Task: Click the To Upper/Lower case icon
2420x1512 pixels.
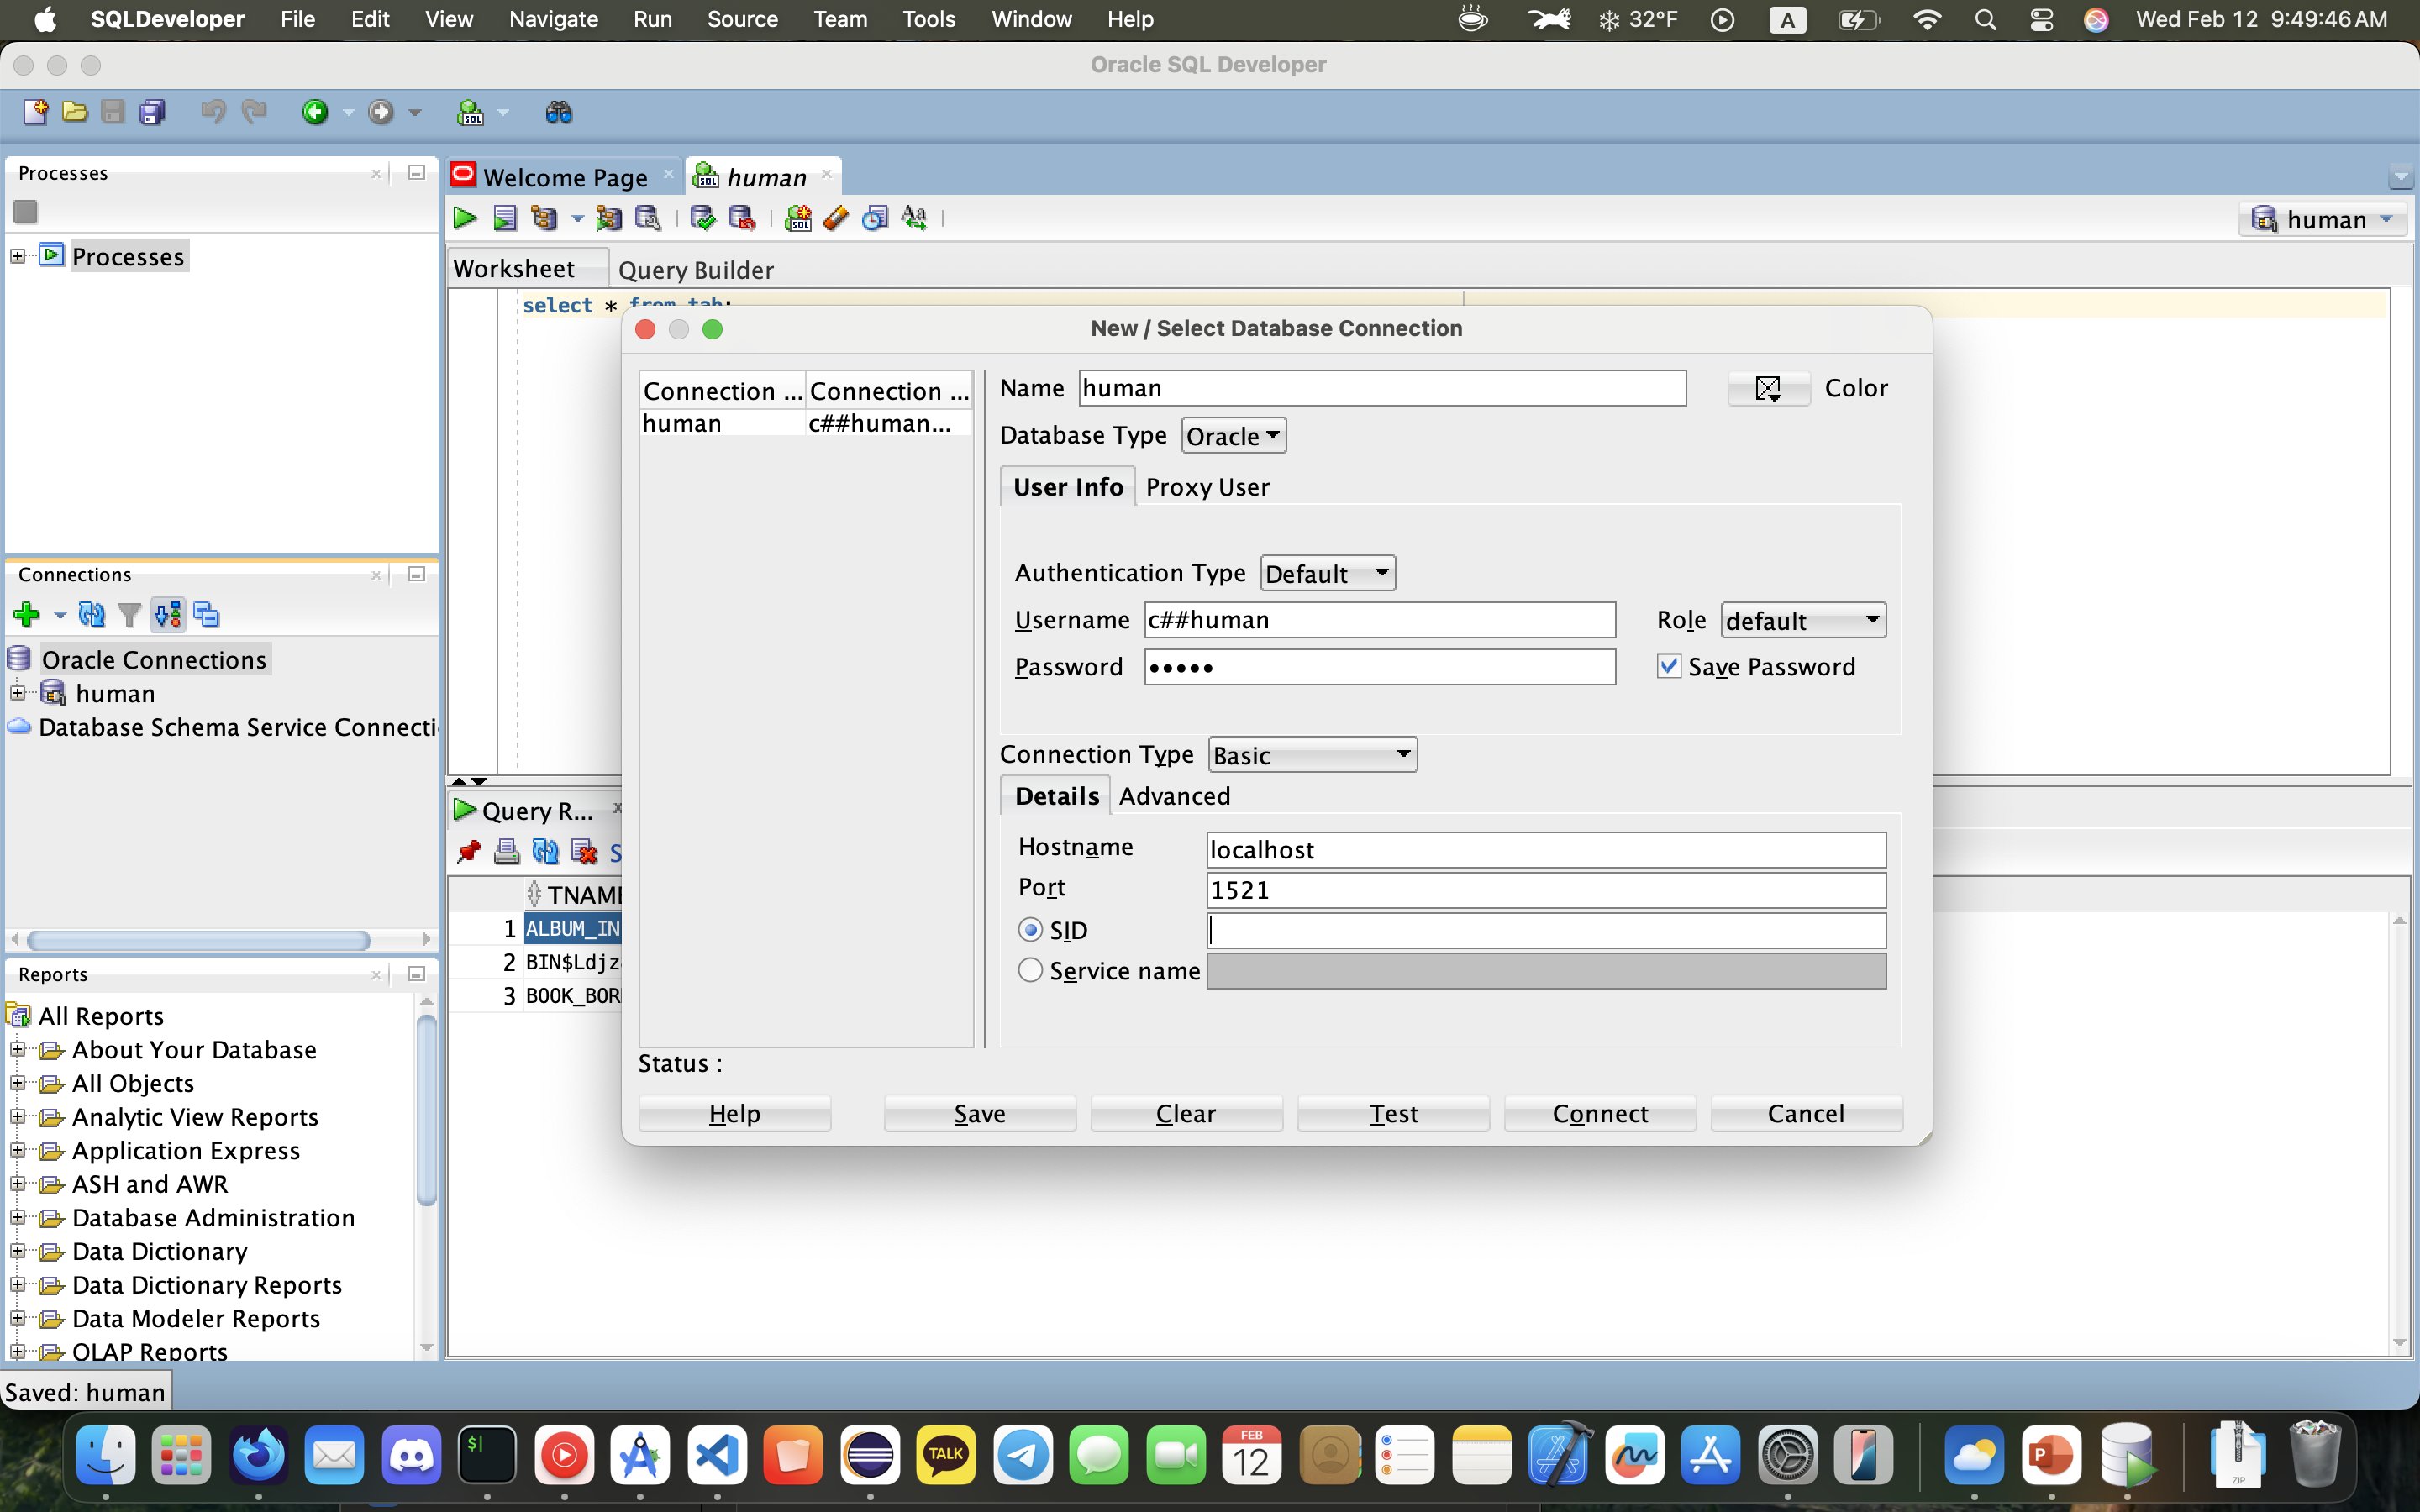Action: click(914, 218)
